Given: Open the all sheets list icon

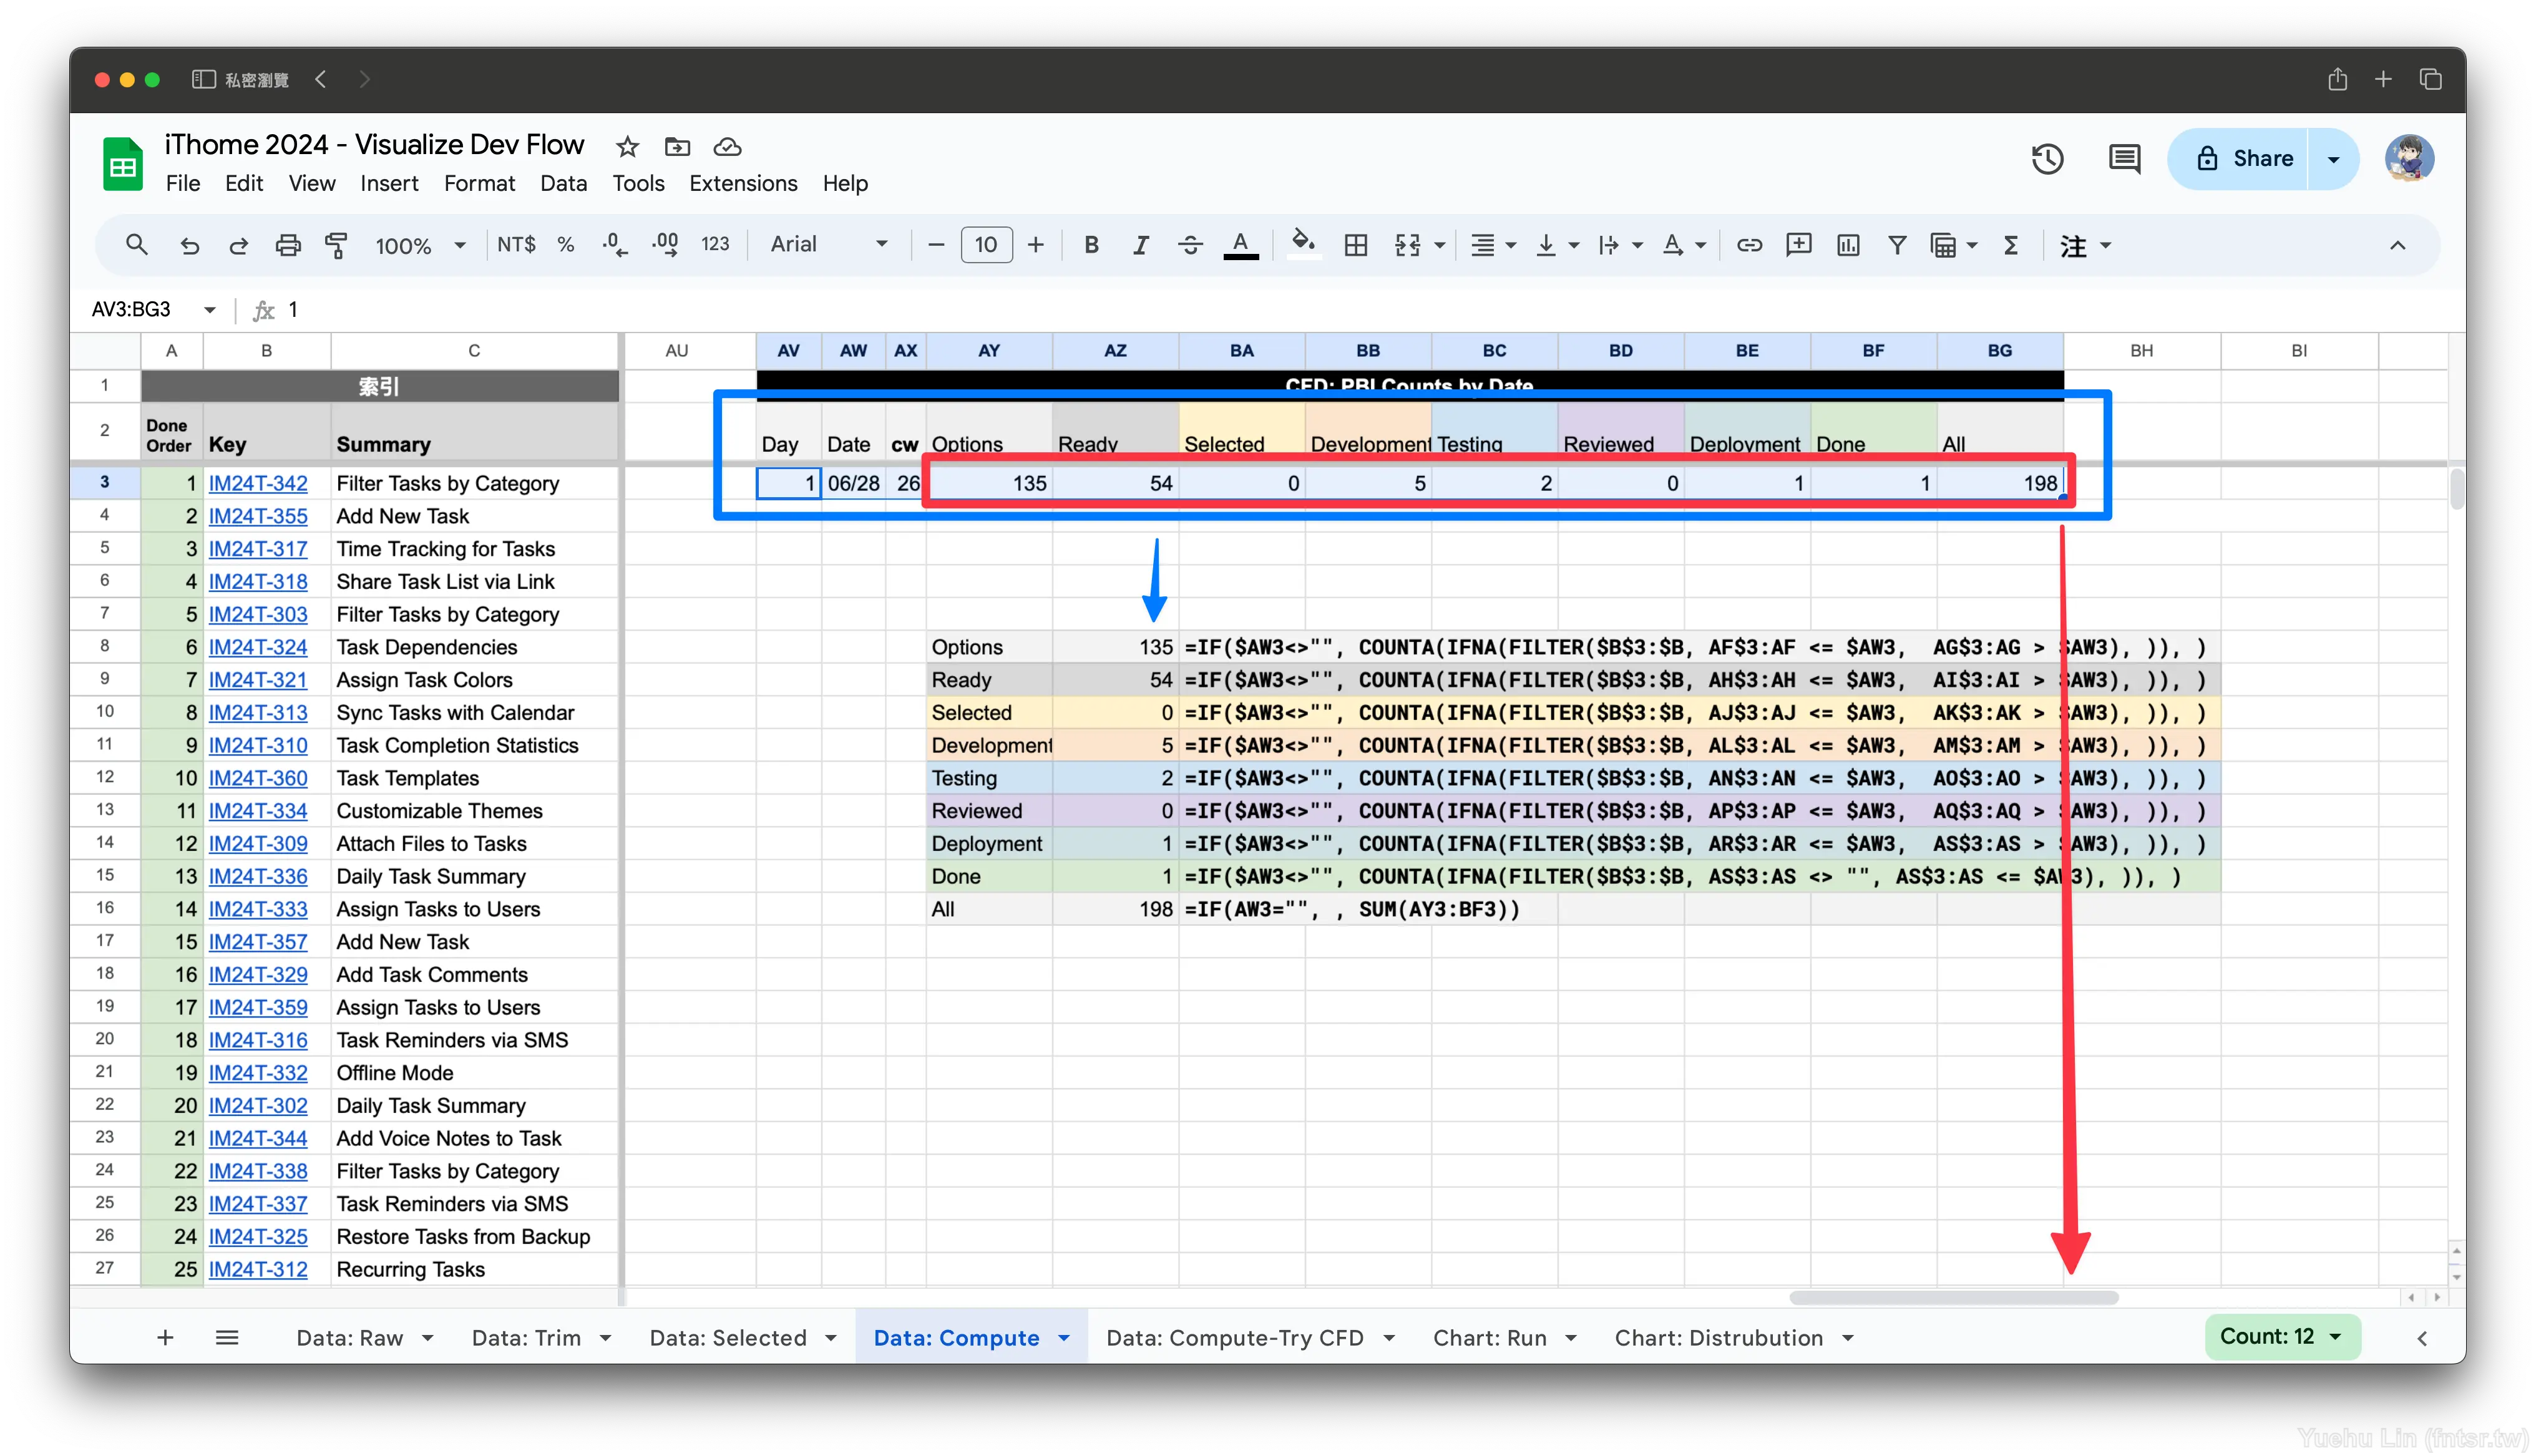Looking at the screenshot, I should 227,1337.
